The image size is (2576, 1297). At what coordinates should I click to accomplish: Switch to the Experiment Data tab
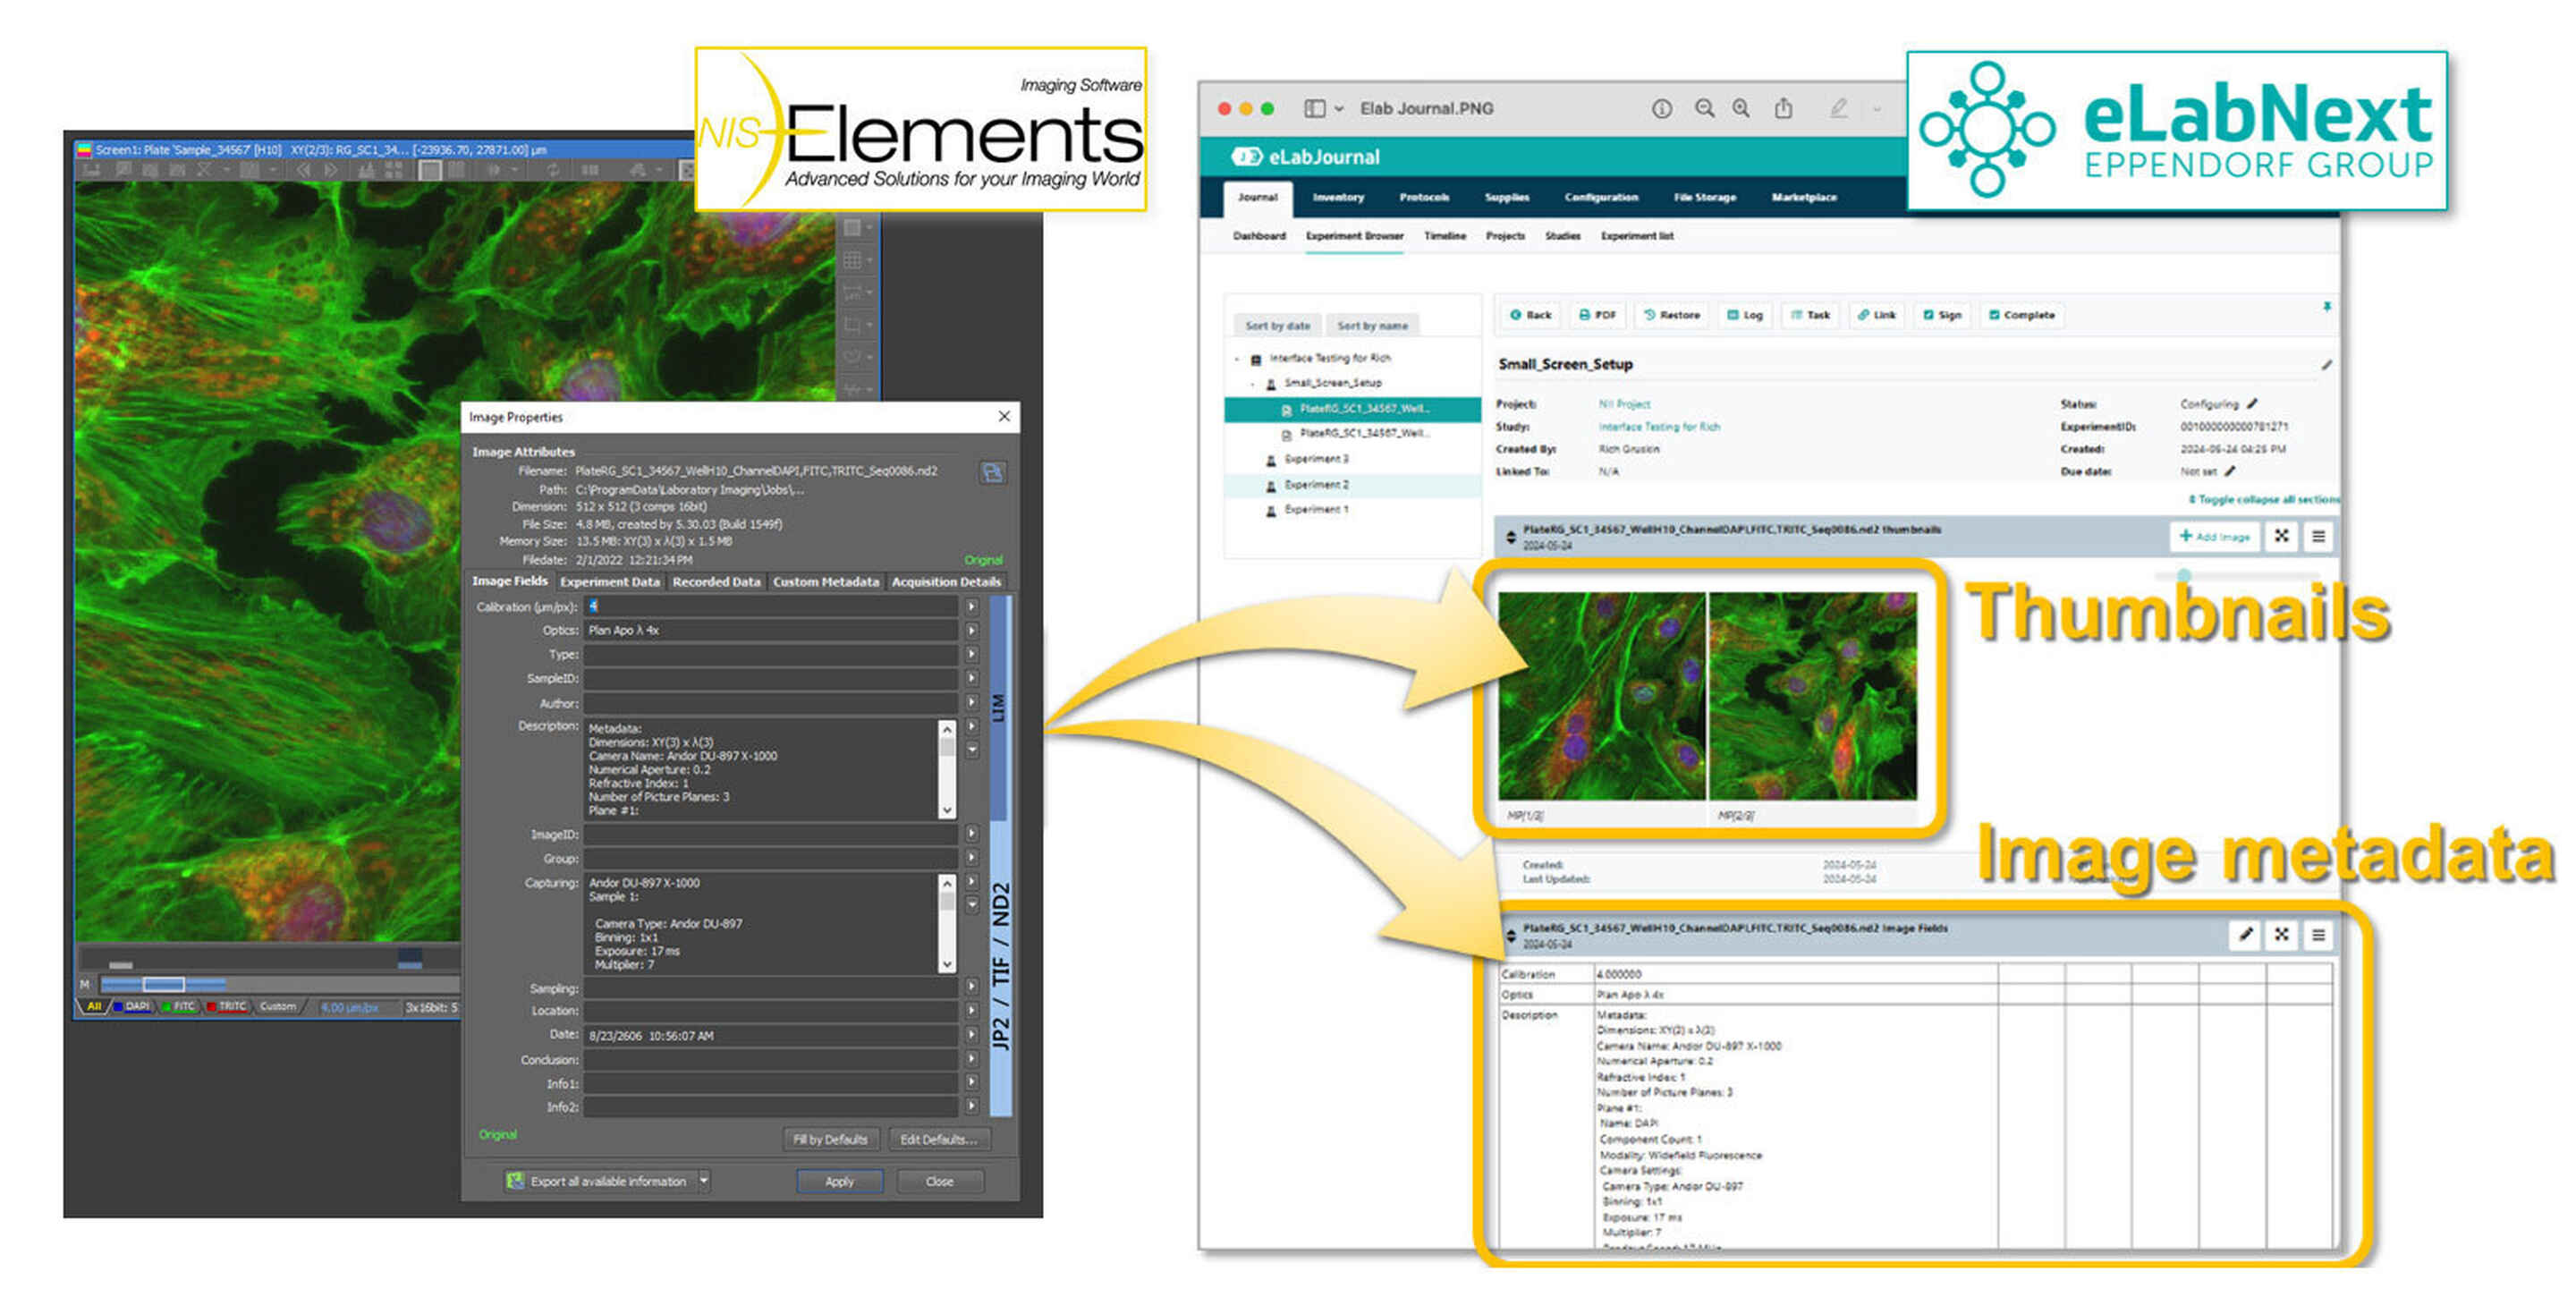pos(611,581)
